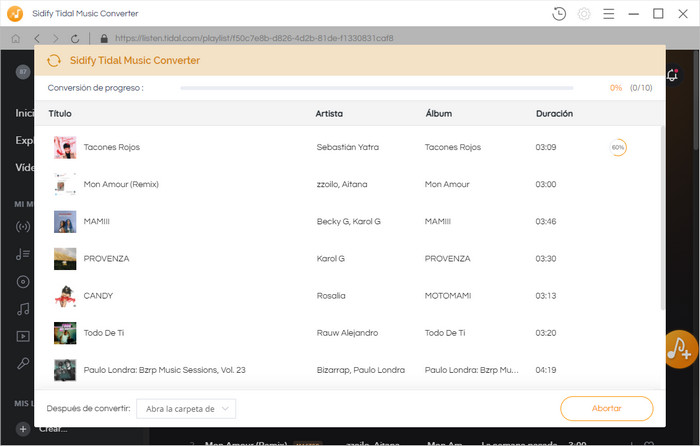Click artist 'Rosalía'
Screen dimensions: 700x446
click(331, 296)
